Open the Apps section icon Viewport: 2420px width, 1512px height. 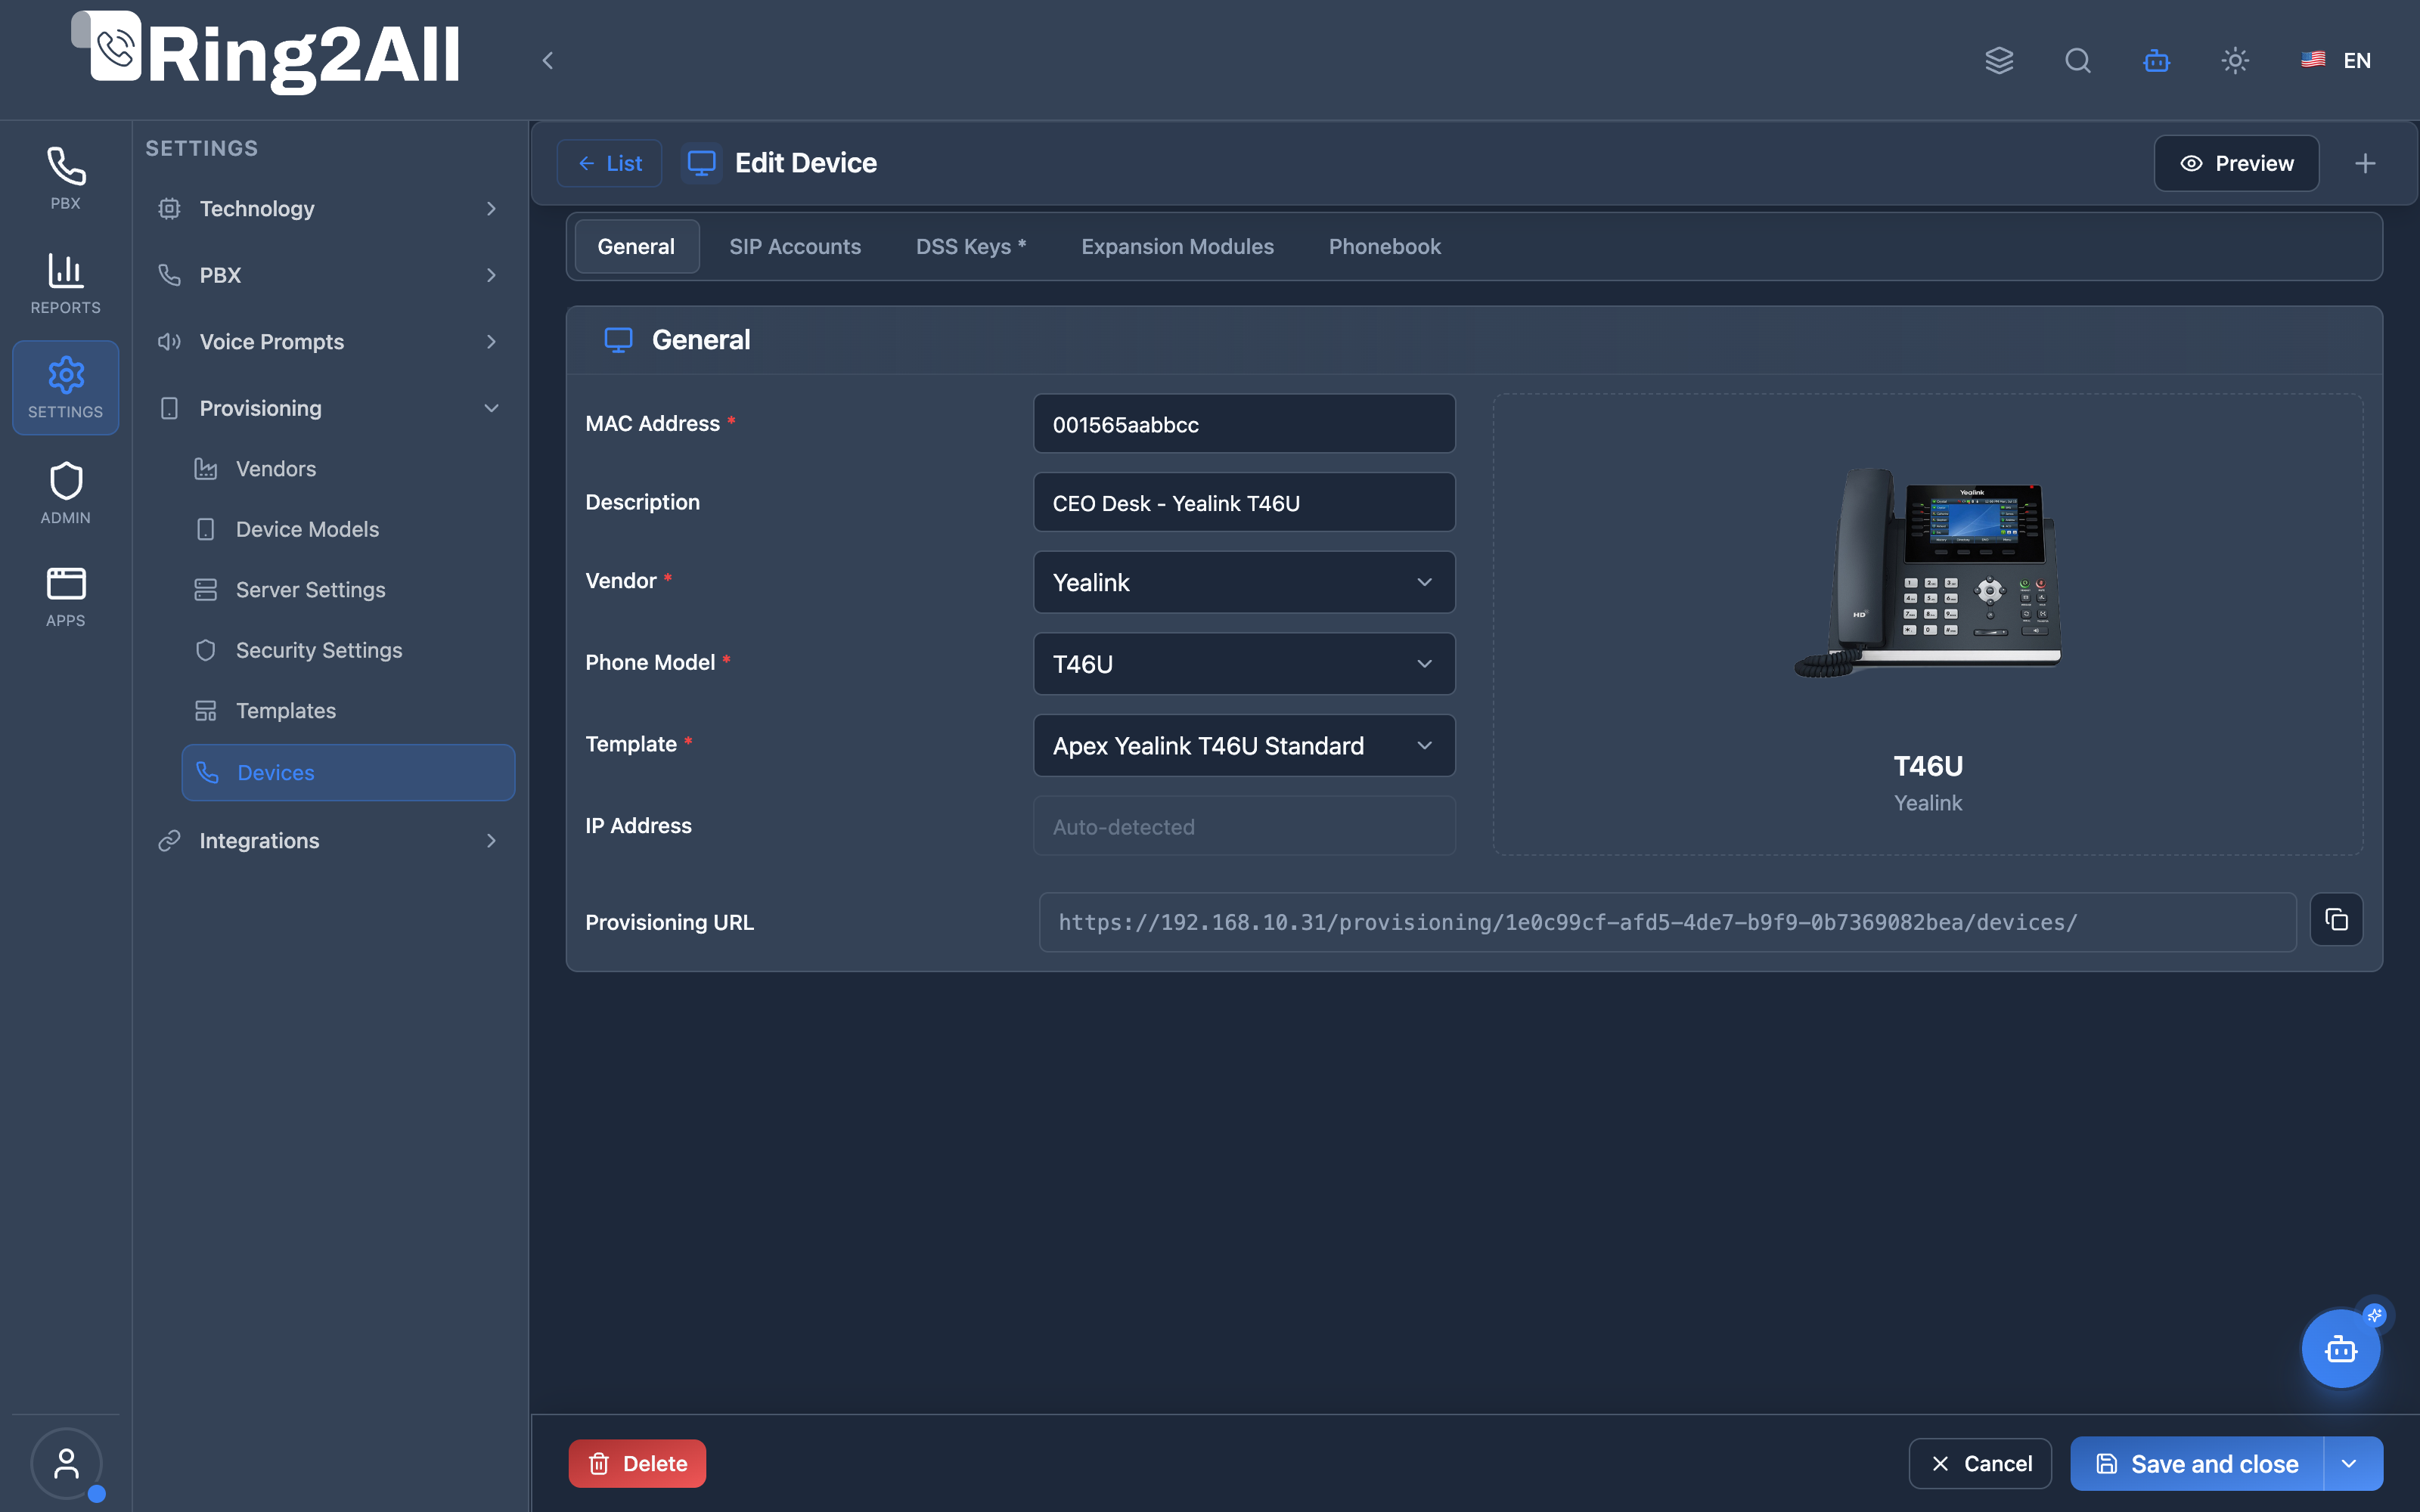coord(65,597)
